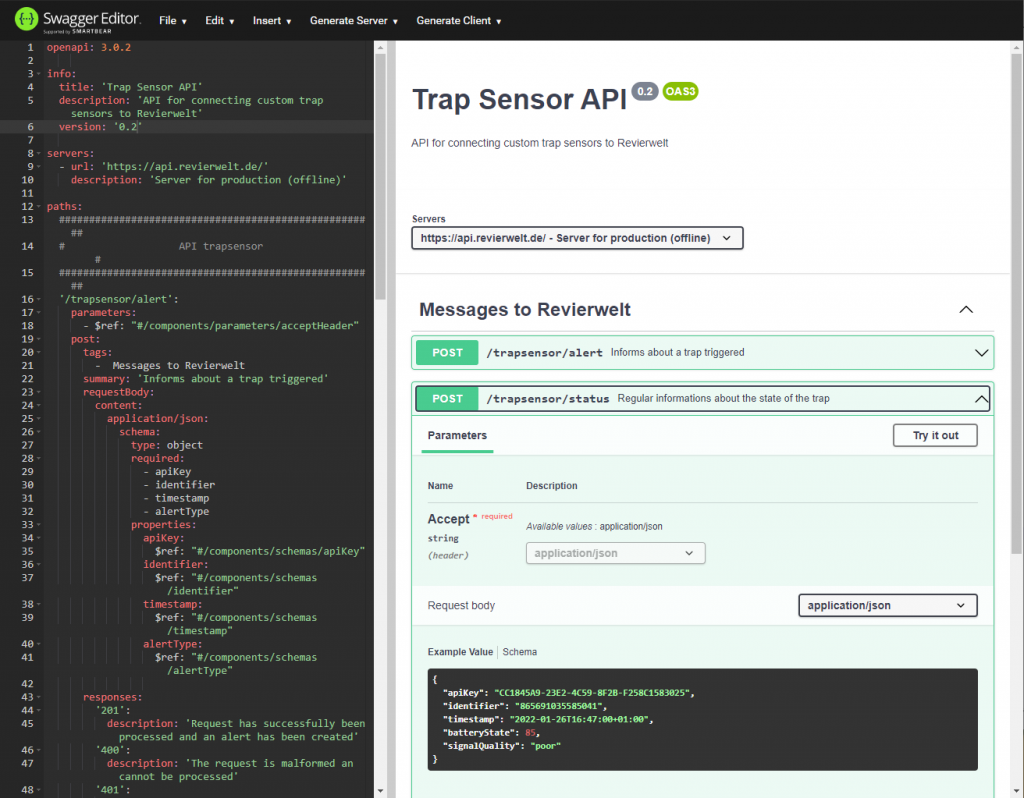Click the 0.2 version badge
This screenshot has width=1024, height=798.
[645, 91]
